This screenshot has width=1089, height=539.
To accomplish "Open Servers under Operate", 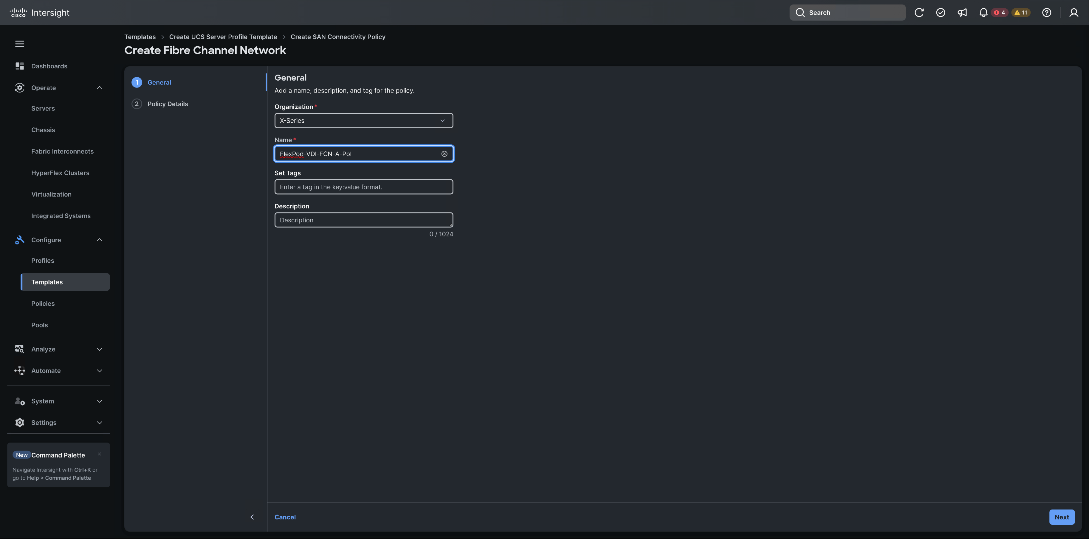I will [43, 108].
